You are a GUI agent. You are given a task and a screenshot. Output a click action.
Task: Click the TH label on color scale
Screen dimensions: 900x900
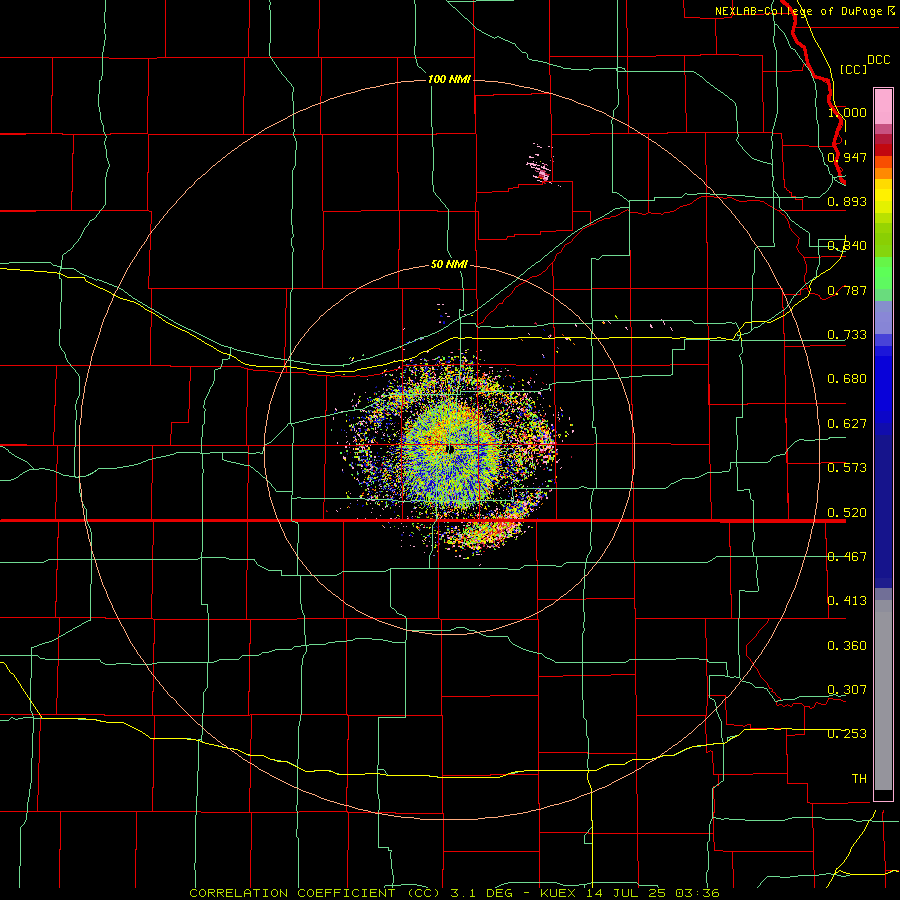click(859, 779)
